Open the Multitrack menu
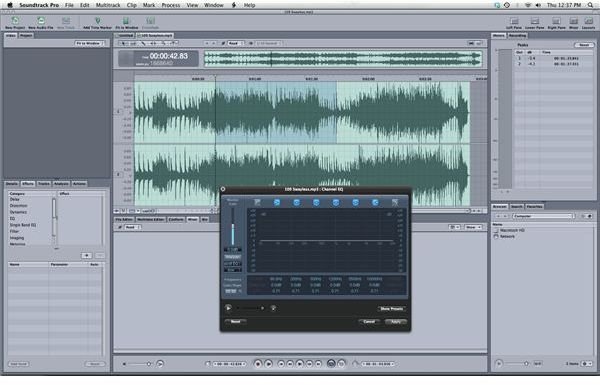Viewport: 600px width, 385px height. [108, 5]
